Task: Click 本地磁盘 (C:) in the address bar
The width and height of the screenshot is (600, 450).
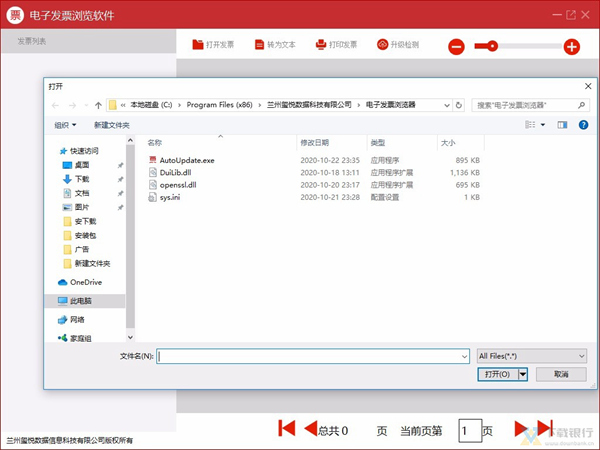Action: click(x=151, y=105)
